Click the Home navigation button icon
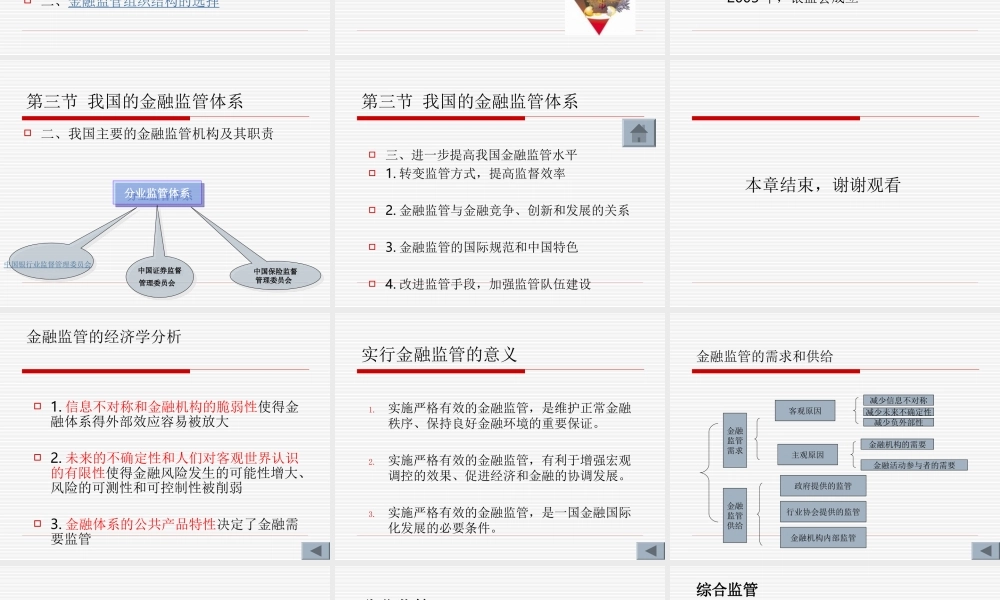1000x600 pixels. (637, 132)
